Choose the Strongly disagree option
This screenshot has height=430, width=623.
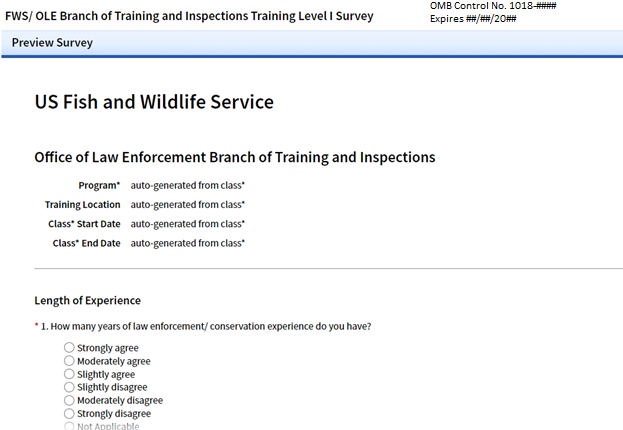coord(69,413)
